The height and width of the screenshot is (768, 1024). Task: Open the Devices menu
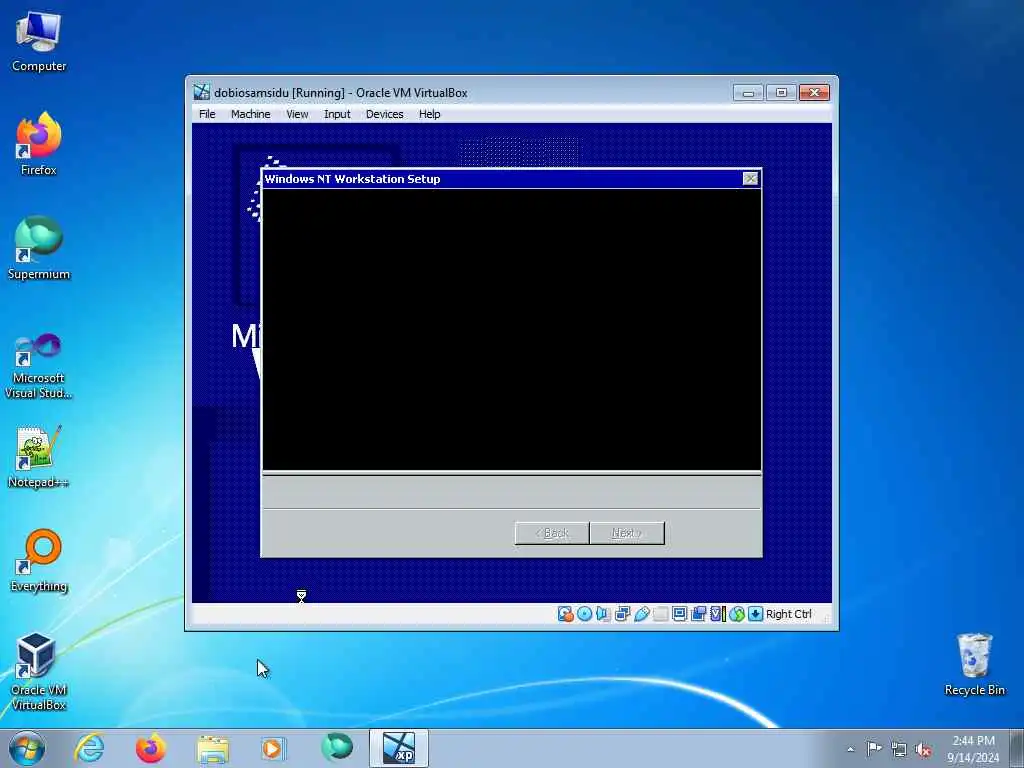384,114
